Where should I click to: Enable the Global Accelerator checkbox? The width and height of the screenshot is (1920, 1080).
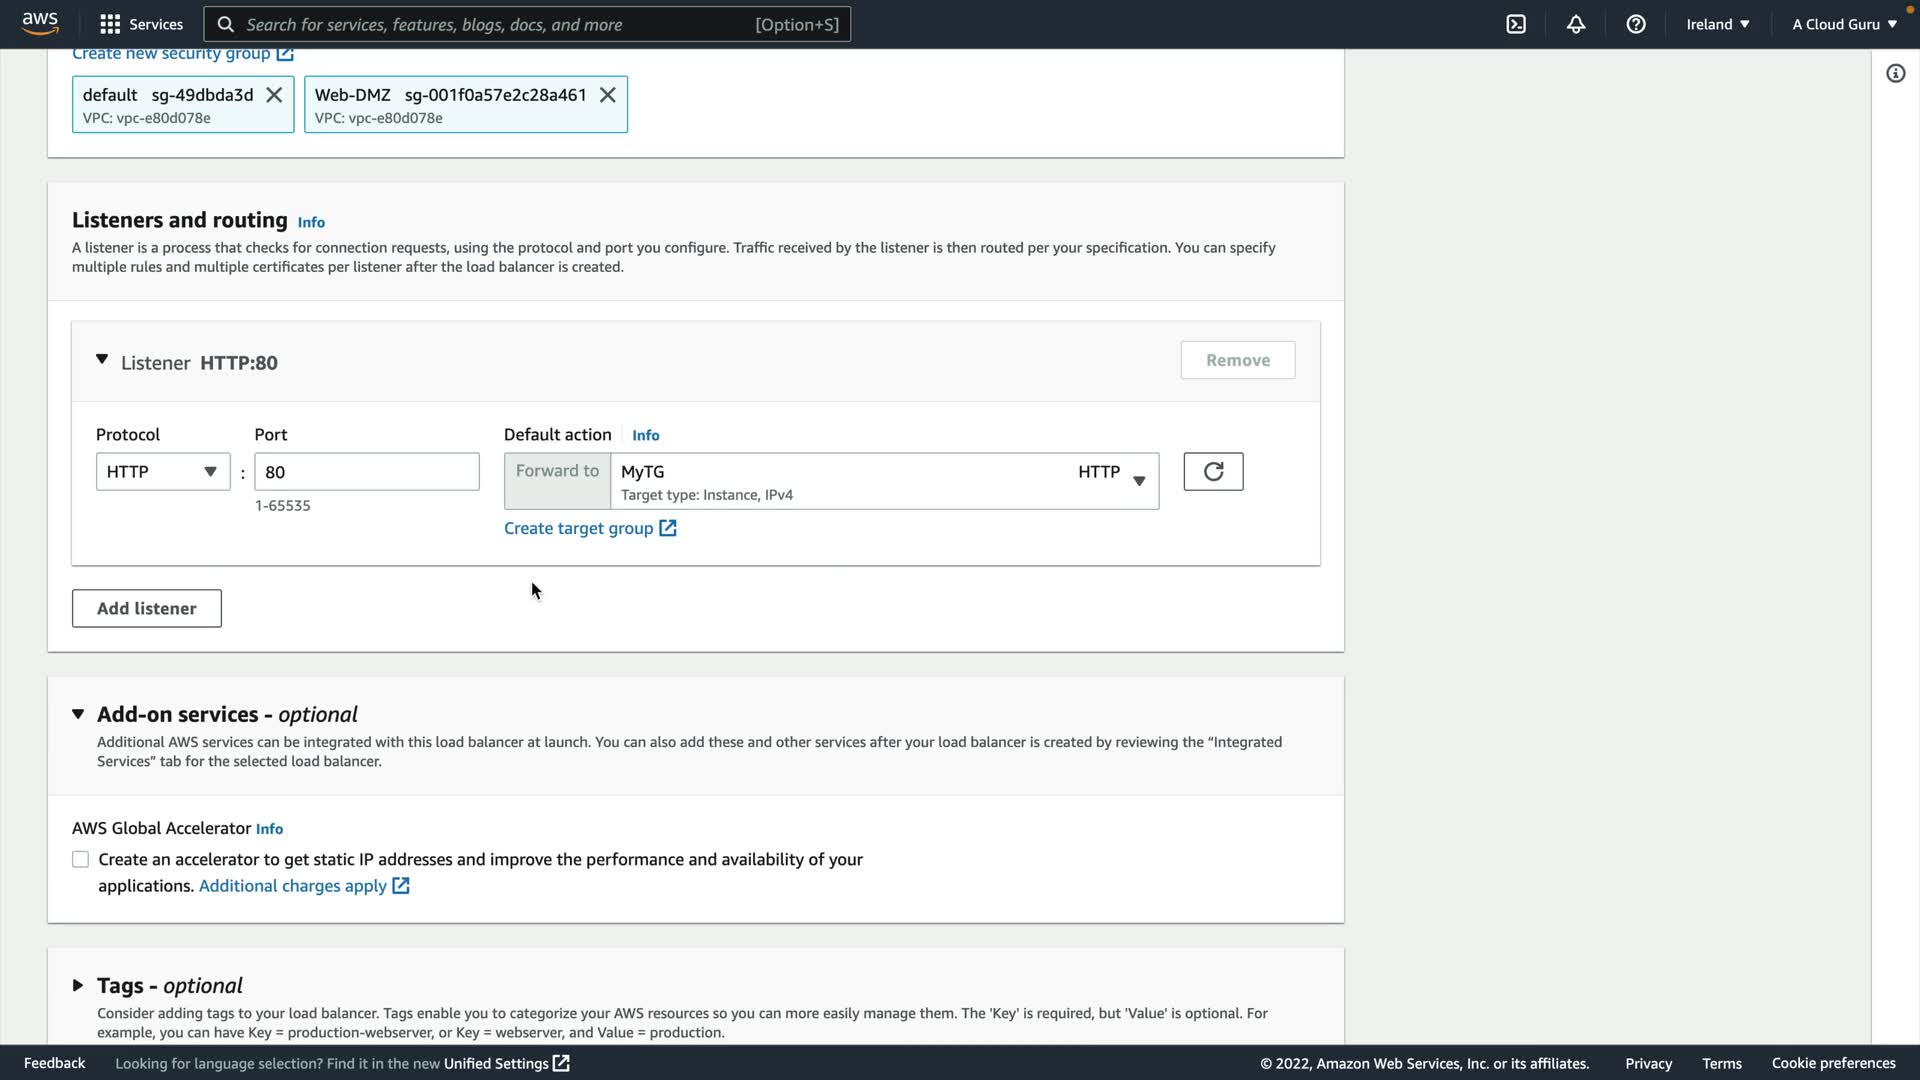pos(81,860)
